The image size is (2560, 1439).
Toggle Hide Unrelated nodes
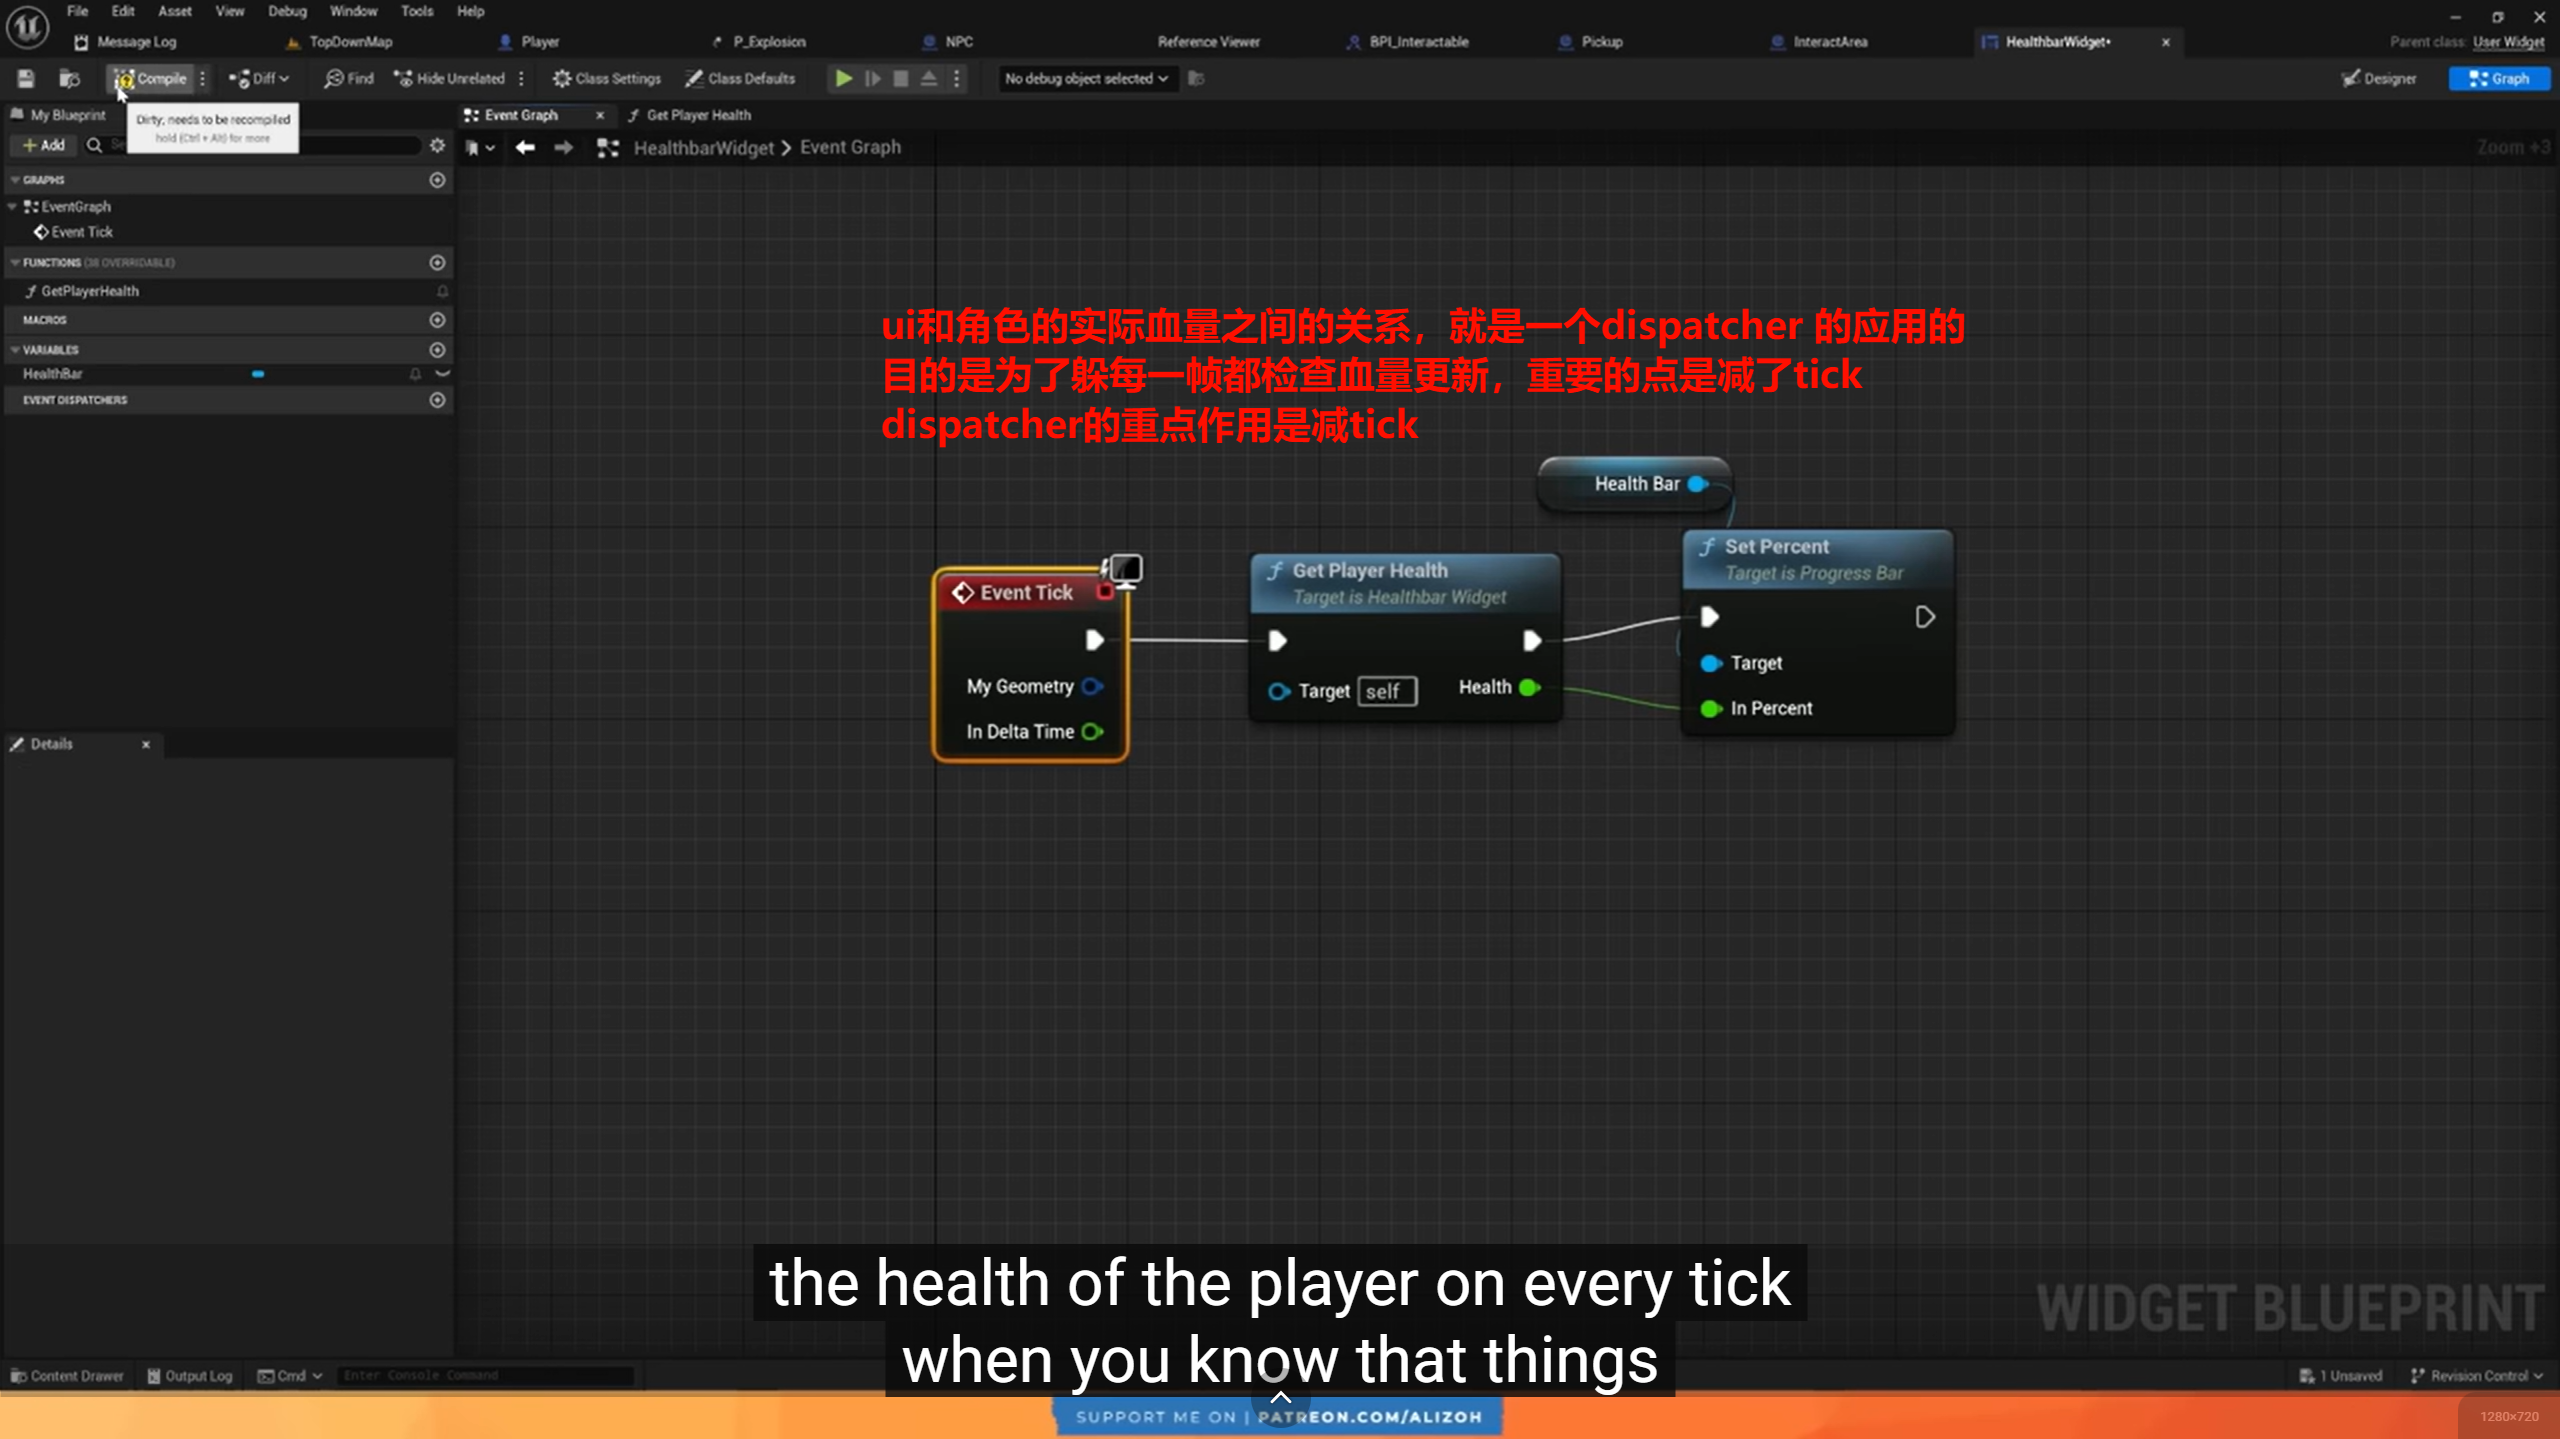[x=451, y=78]
